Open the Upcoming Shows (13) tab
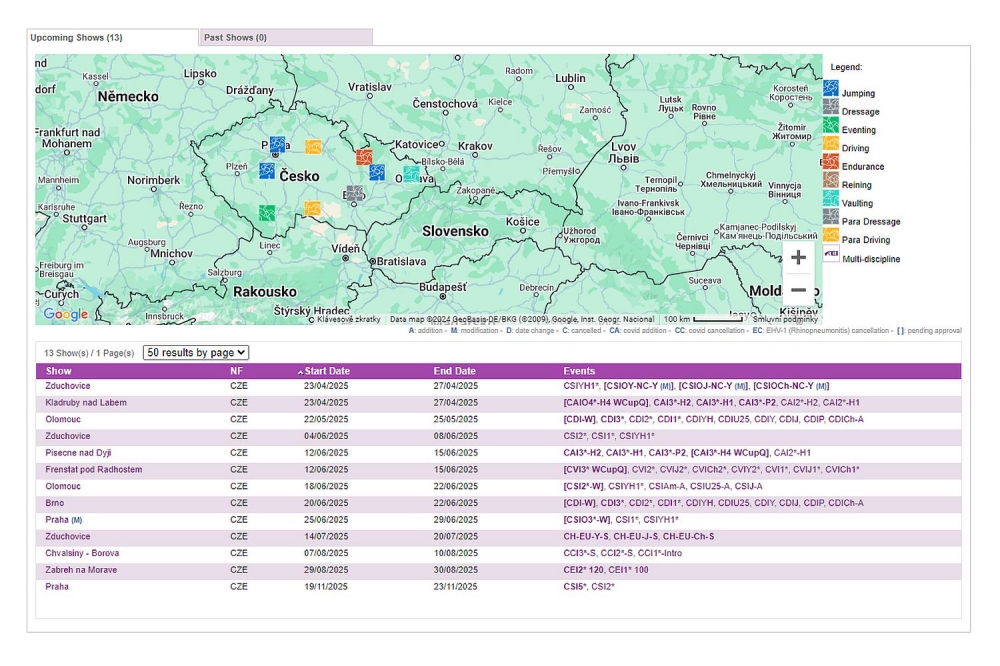This screenshot has width=1000, height=666. [x=112, y=38]
